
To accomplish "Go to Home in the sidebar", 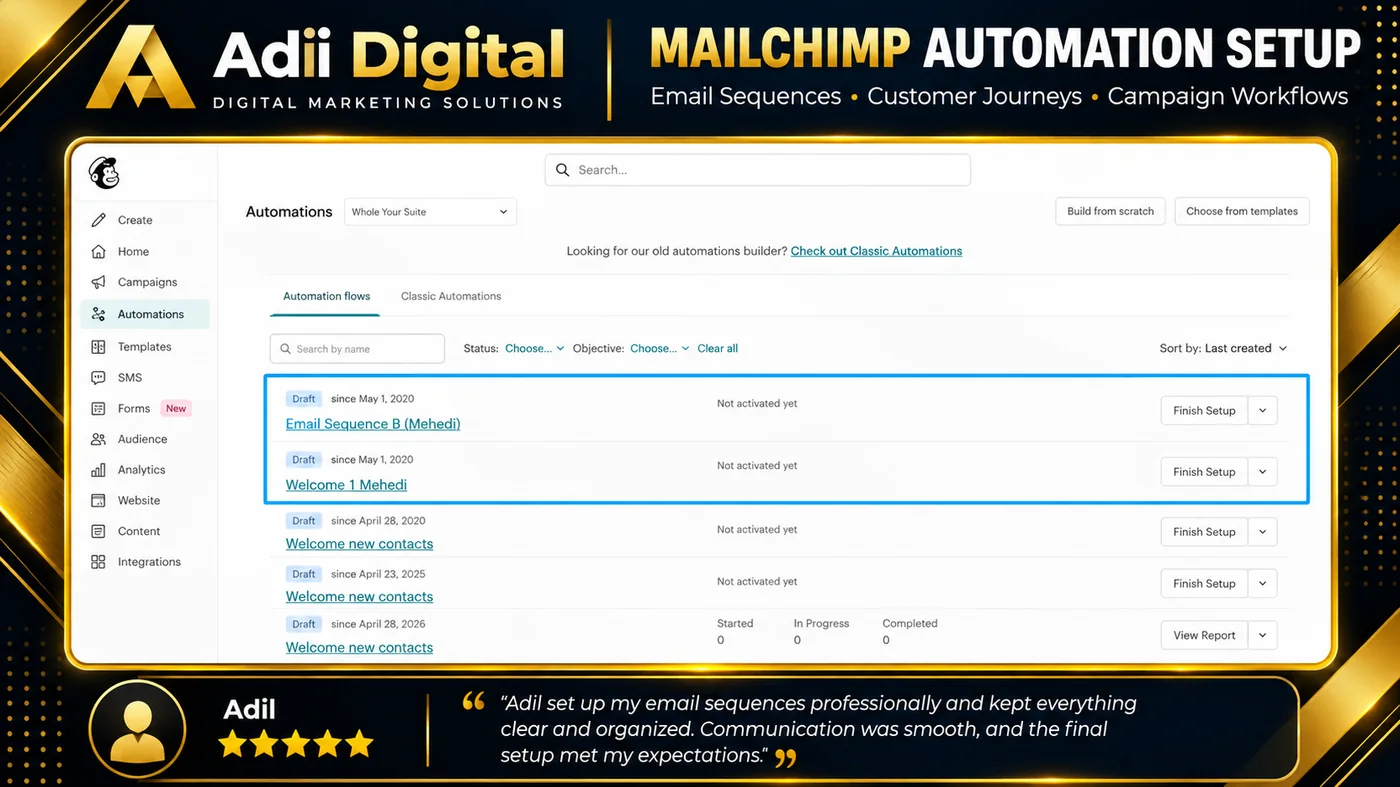I will point(133,252).
